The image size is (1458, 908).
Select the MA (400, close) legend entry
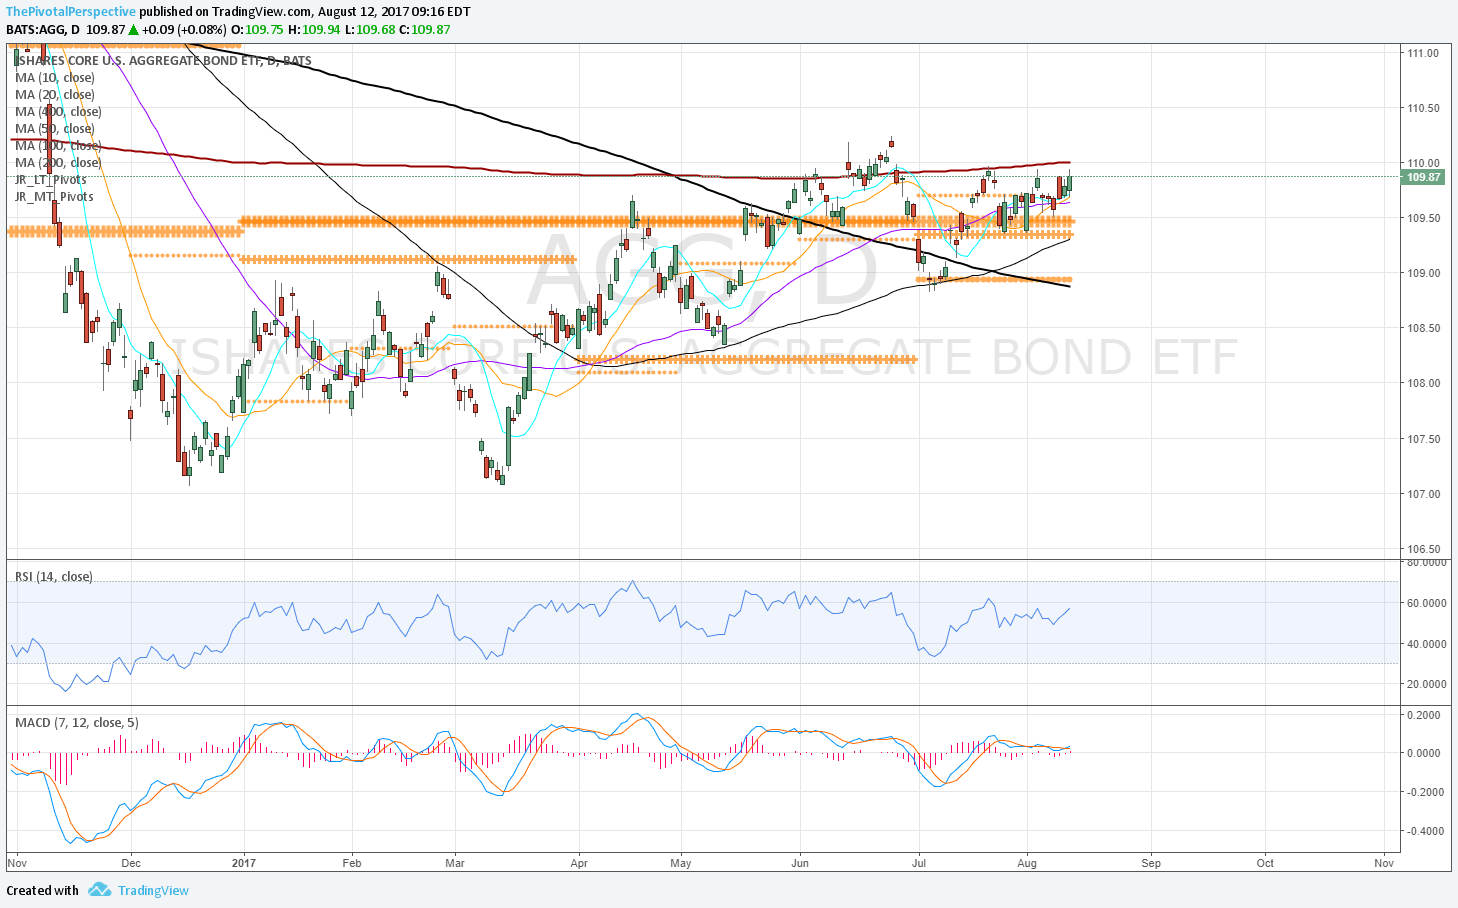pos(58,112)
